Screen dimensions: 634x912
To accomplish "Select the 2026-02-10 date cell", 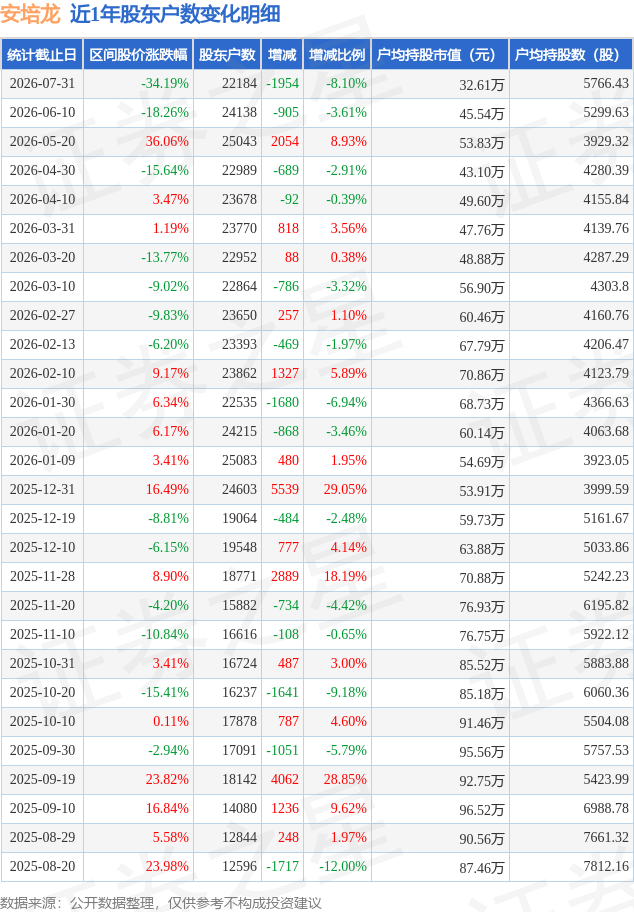I will (42, 373).
